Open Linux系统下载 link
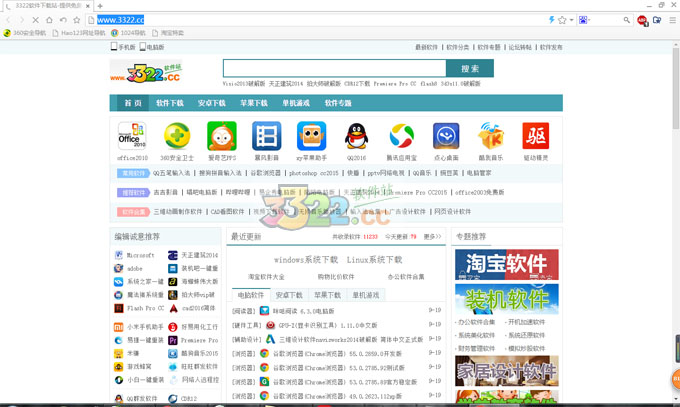 374,260
